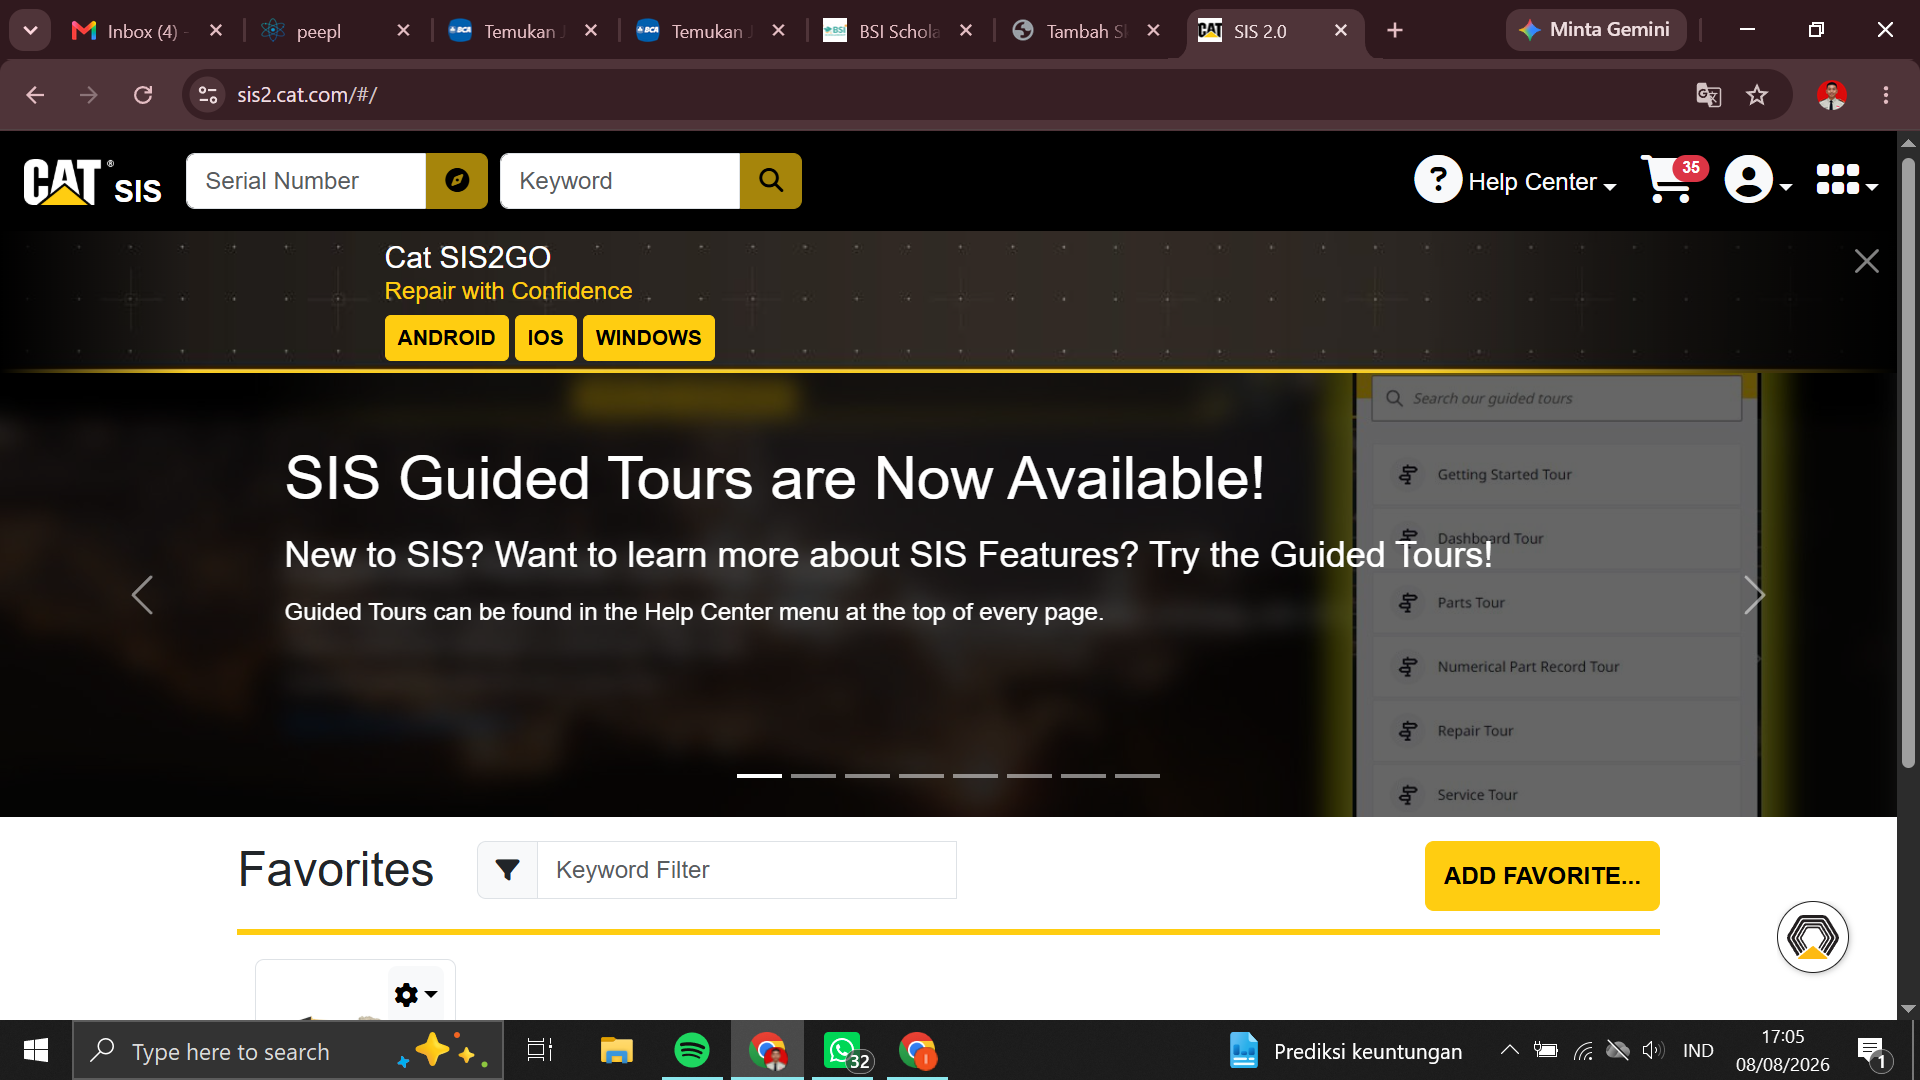This screenshot has width=1920, height=1080.
Task: Select the first carousel slide indicator
Action: coord(759,776)
